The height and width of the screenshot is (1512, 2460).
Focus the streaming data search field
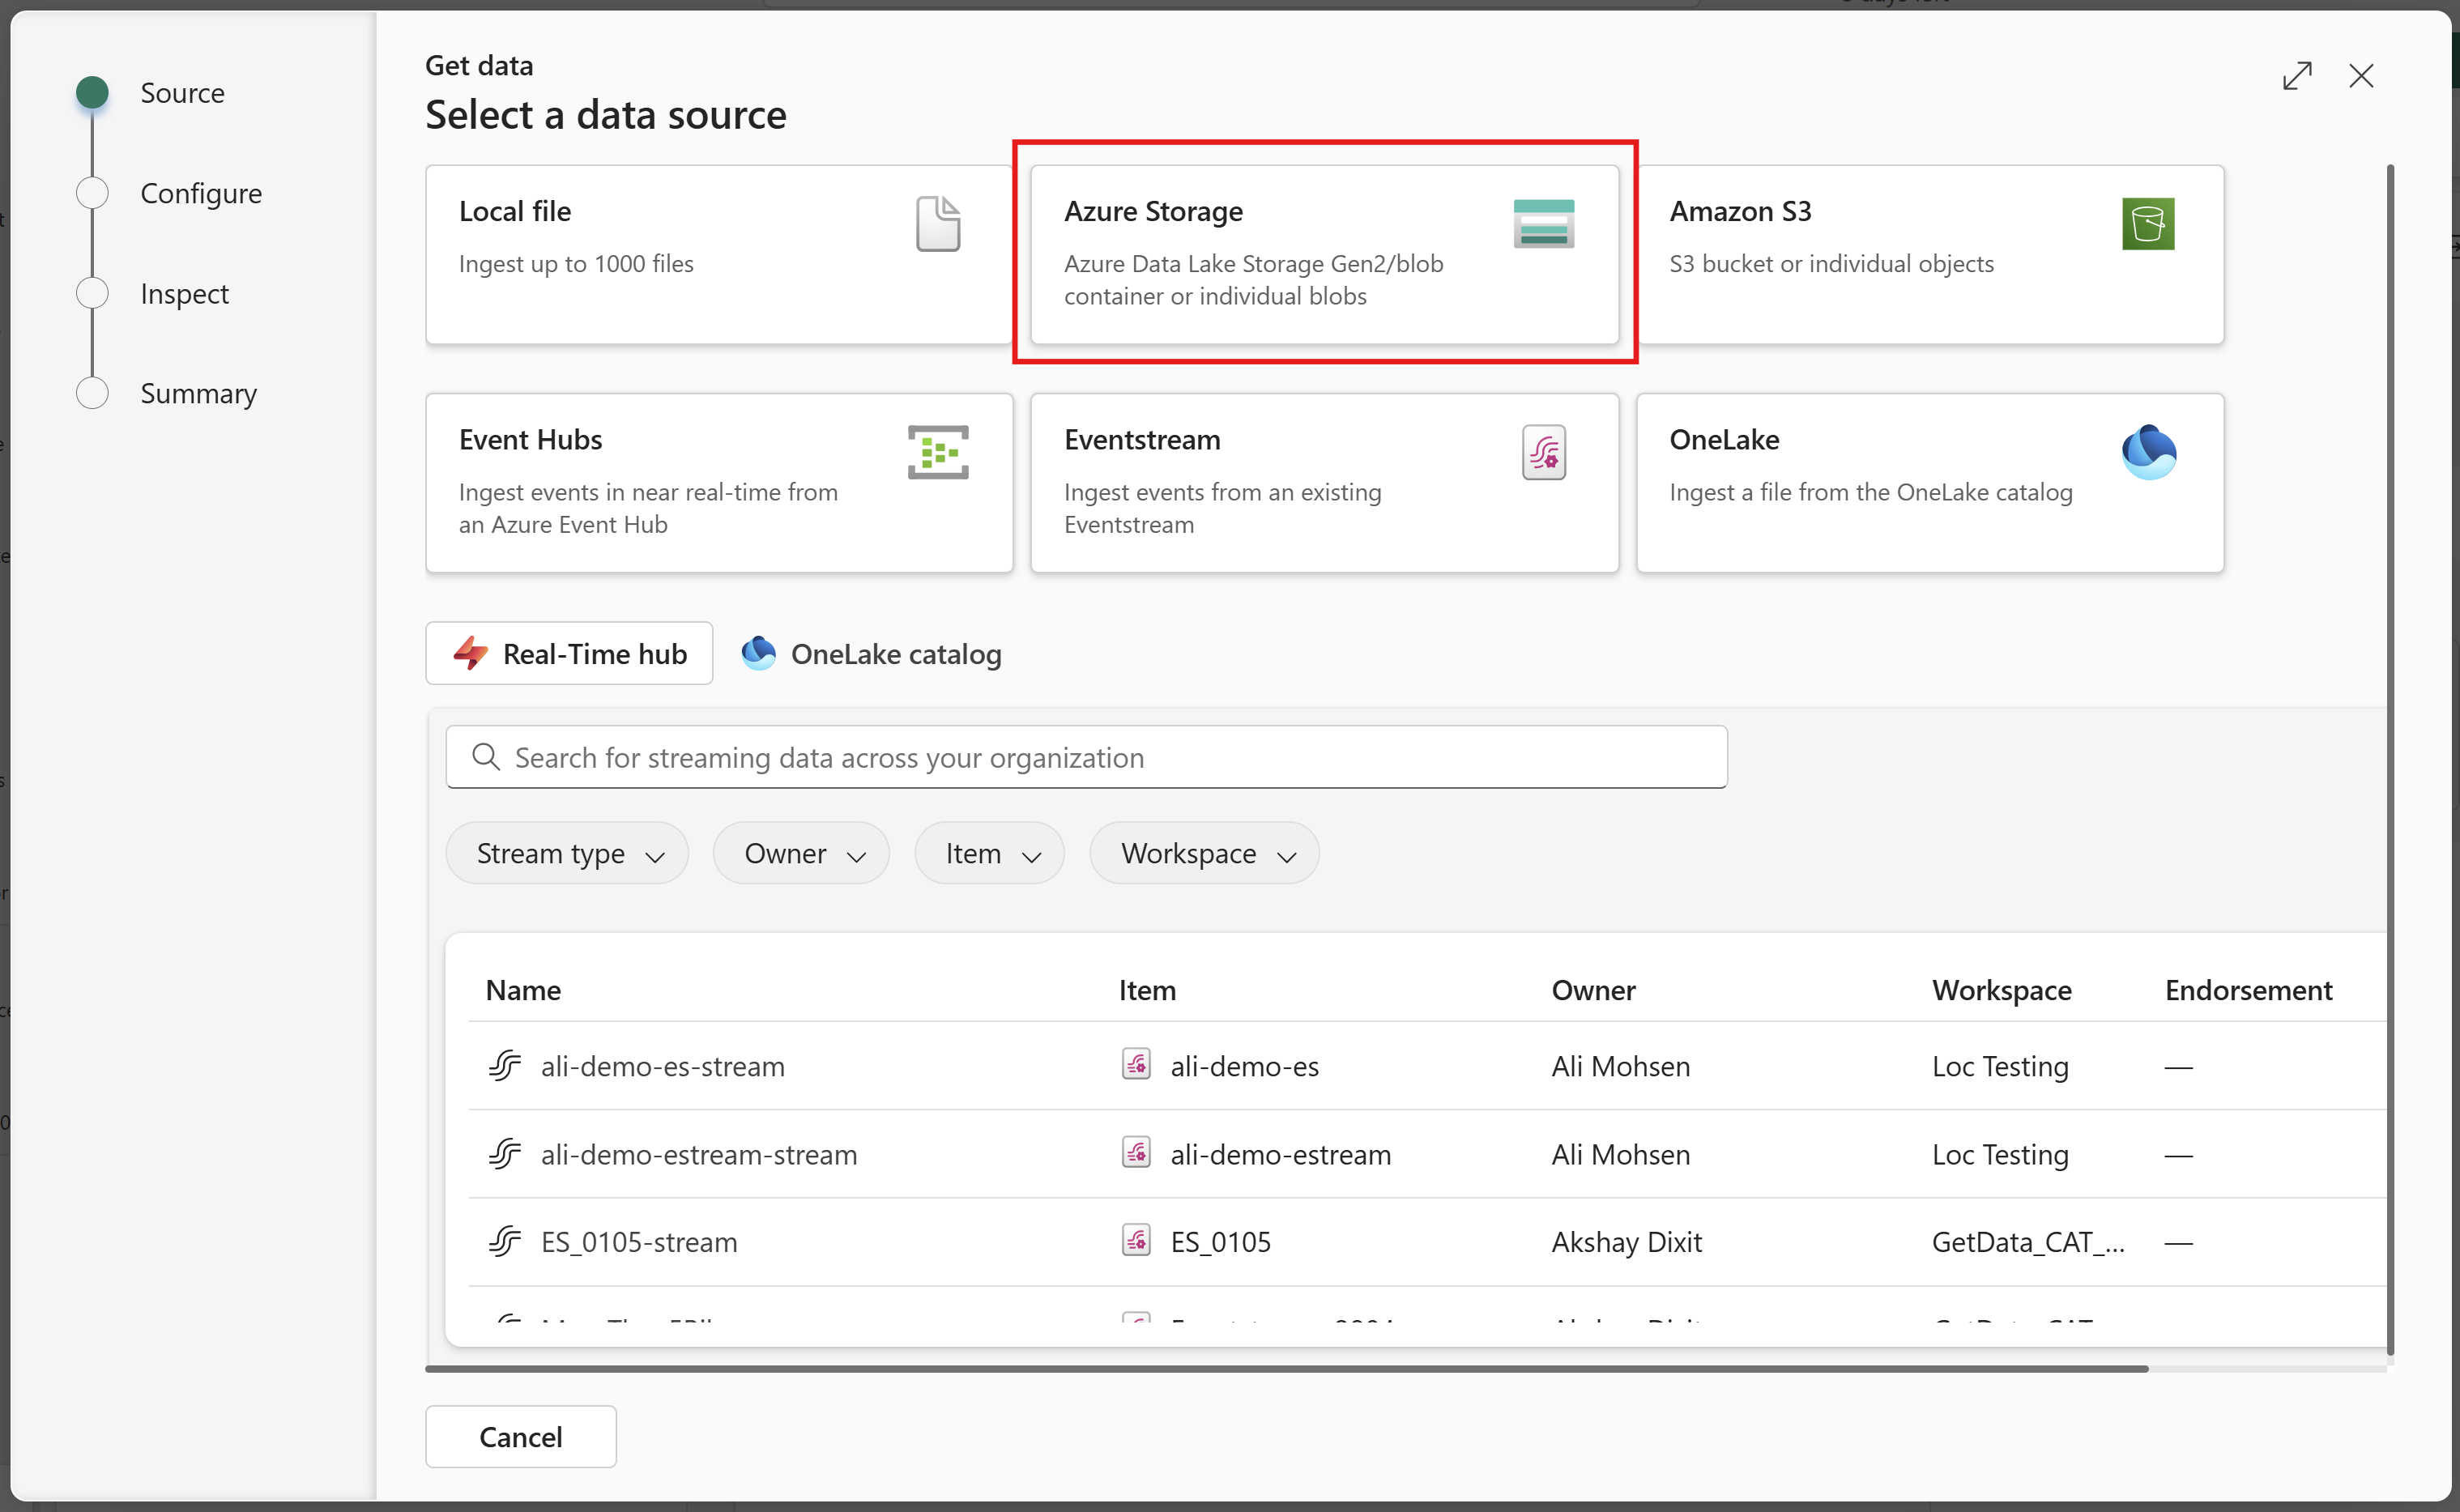[1086, 757]
